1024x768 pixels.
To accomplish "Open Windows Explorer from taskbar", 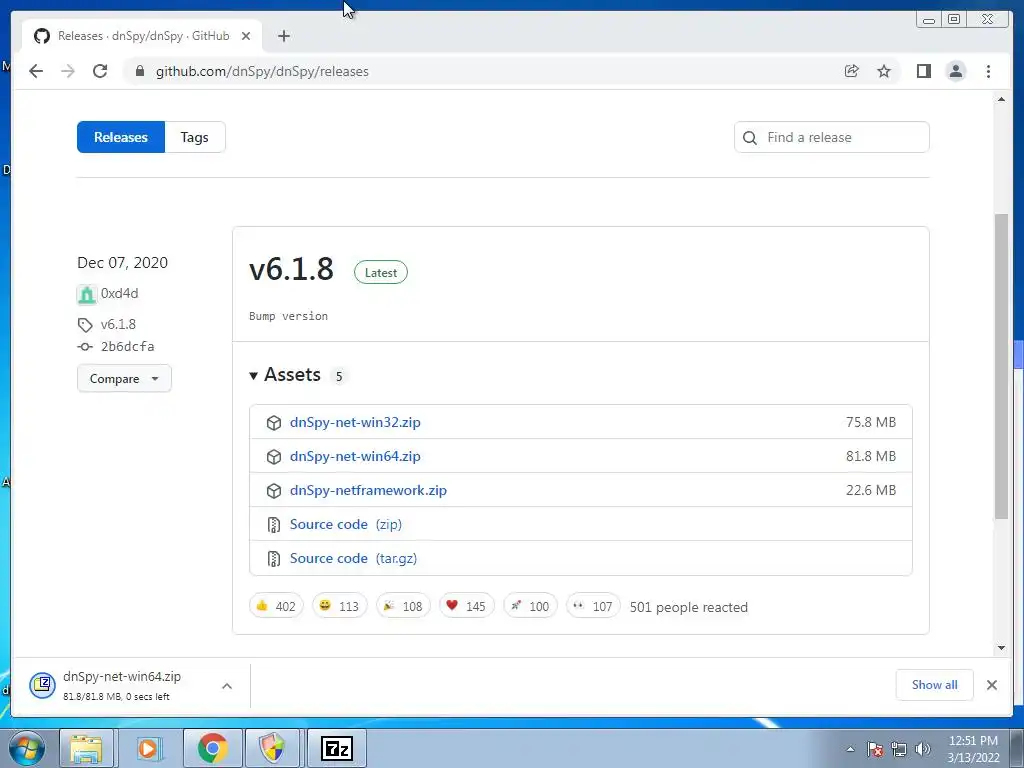I will click(87, 748).
